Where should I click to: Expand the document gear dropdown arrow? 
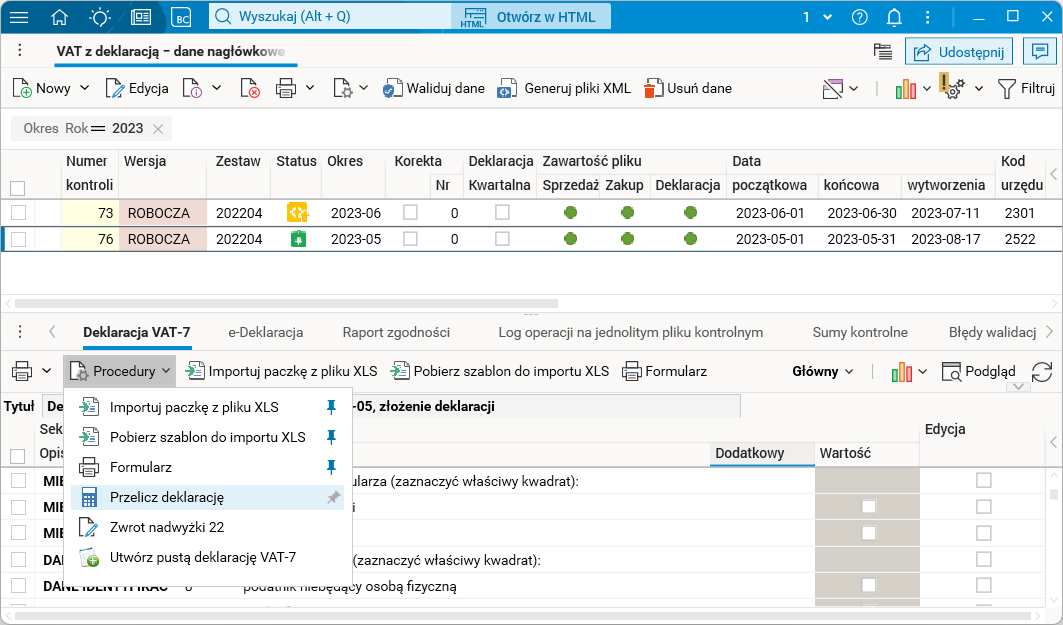coord(363,88)
